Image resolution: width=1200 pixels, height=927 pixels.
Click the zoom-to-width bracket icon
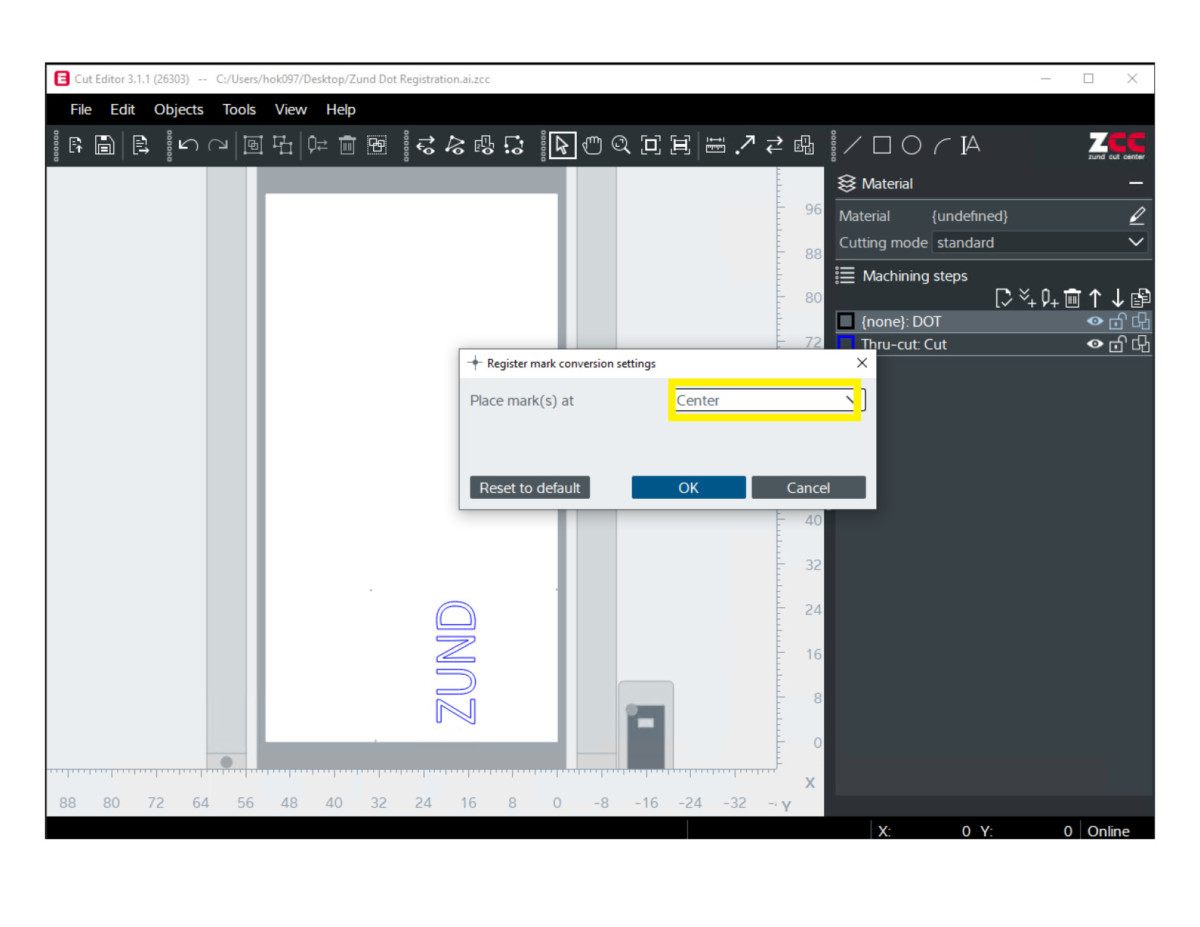[680, 146]
